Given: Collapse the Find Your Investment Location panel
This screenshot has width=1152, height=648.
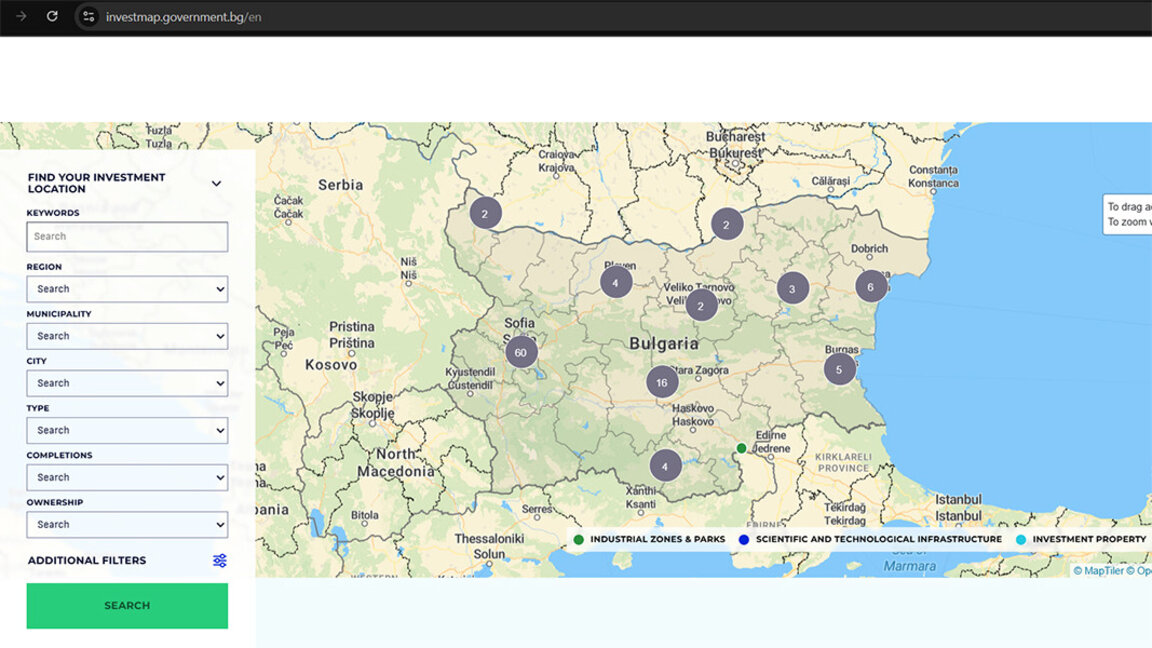Looking at the screenshot, I should [x=215, y=183].
